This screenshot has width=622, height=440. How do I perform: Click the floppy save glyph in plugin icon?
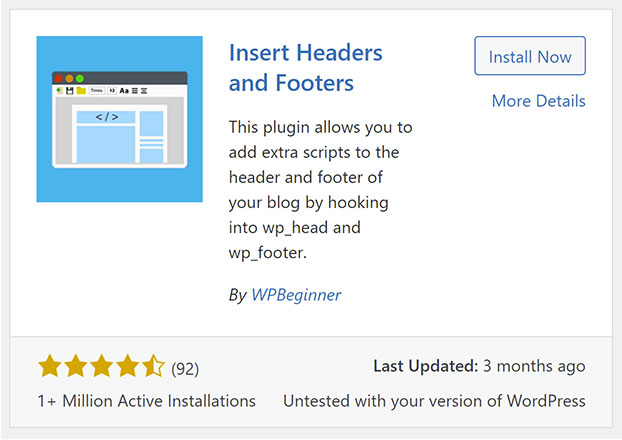(x=69, y=90)
